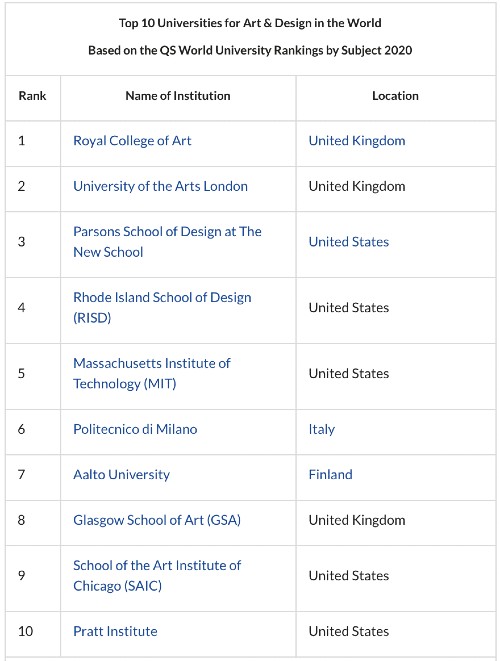The image size is (500, 661).
Task: Open Glasgow School of Art (GSA) link
Action: pos(157,520)
